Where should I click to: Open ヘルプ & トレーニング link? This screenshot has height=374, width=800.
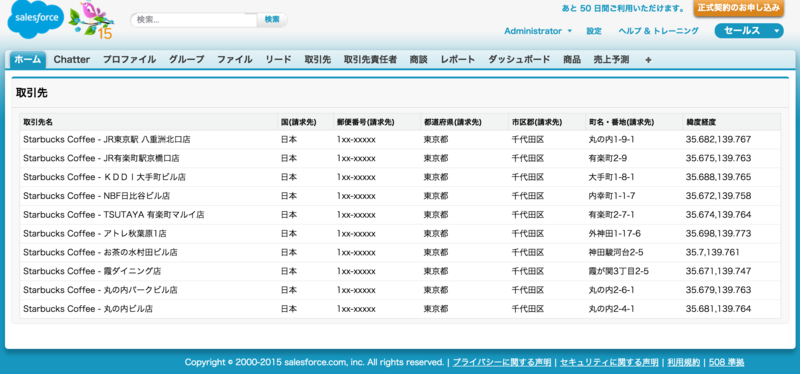click(x=658, y=31)
